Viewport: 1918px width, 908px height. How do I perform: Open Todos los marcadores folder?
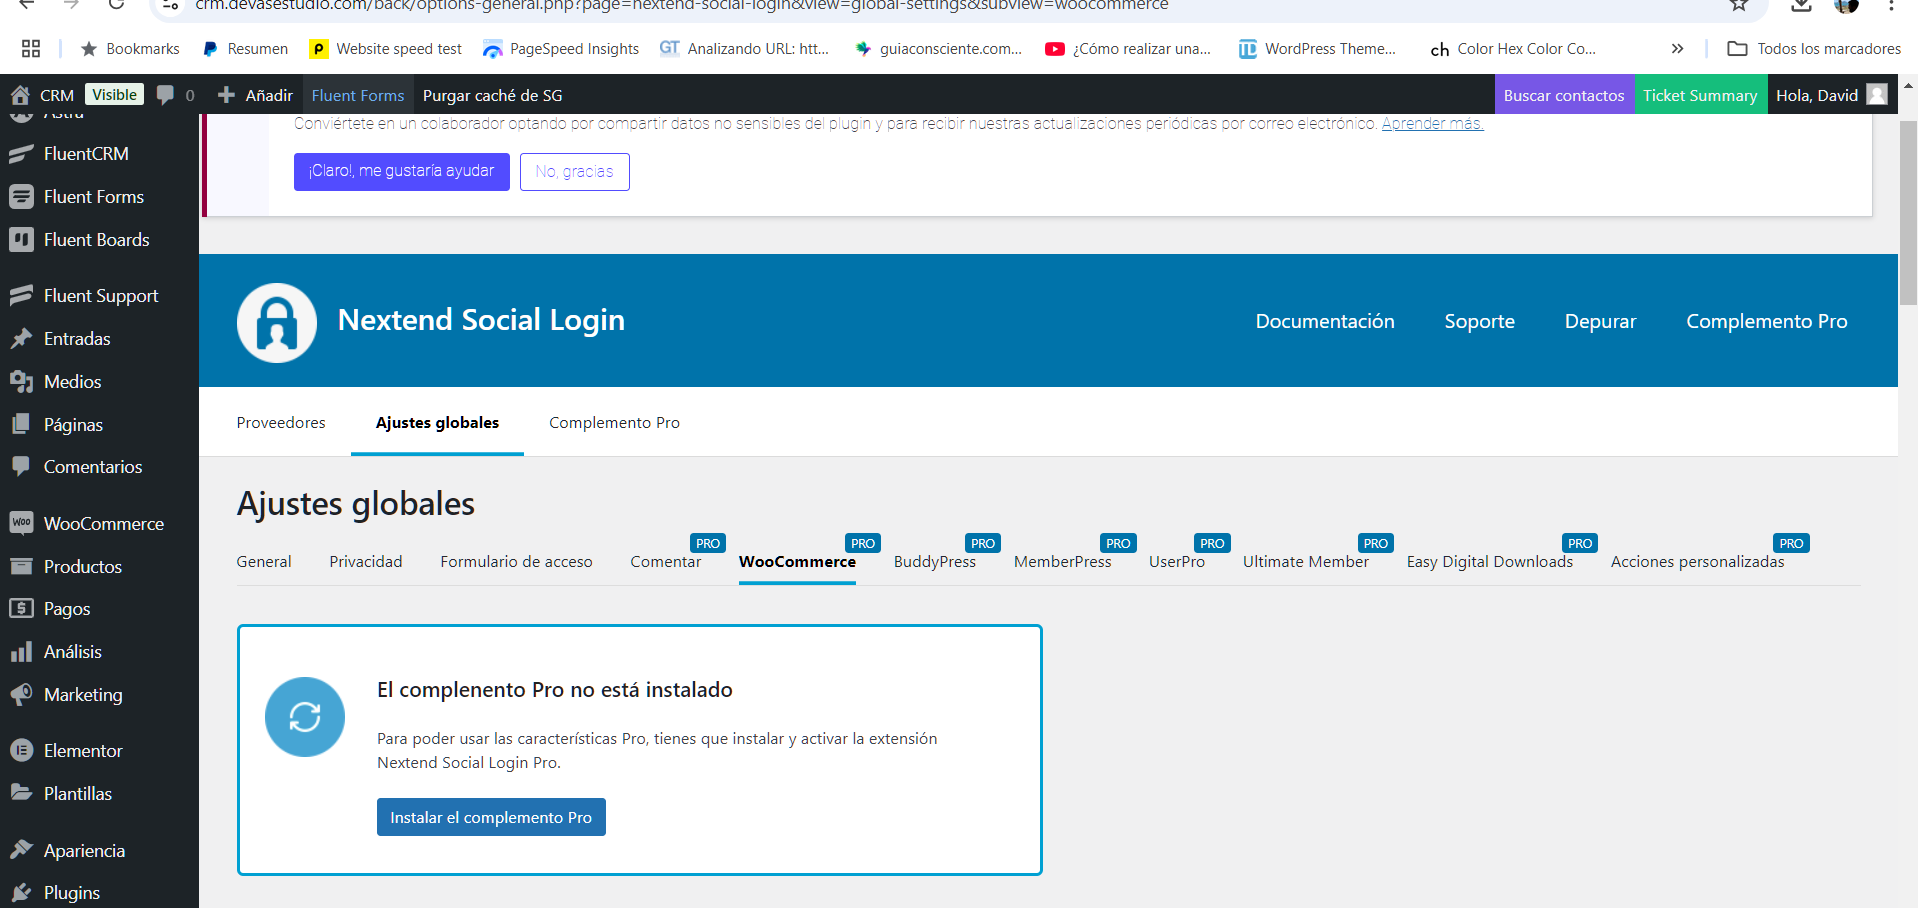point(1814,49)
